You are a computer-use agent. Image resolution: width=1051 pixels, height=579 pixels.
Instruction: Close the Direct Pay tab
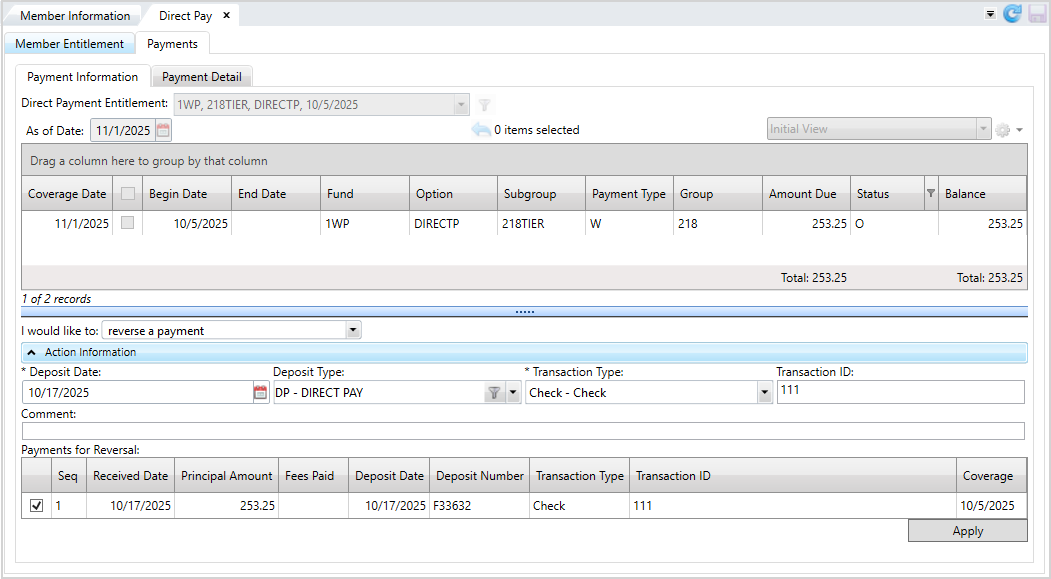coord(226,15)
